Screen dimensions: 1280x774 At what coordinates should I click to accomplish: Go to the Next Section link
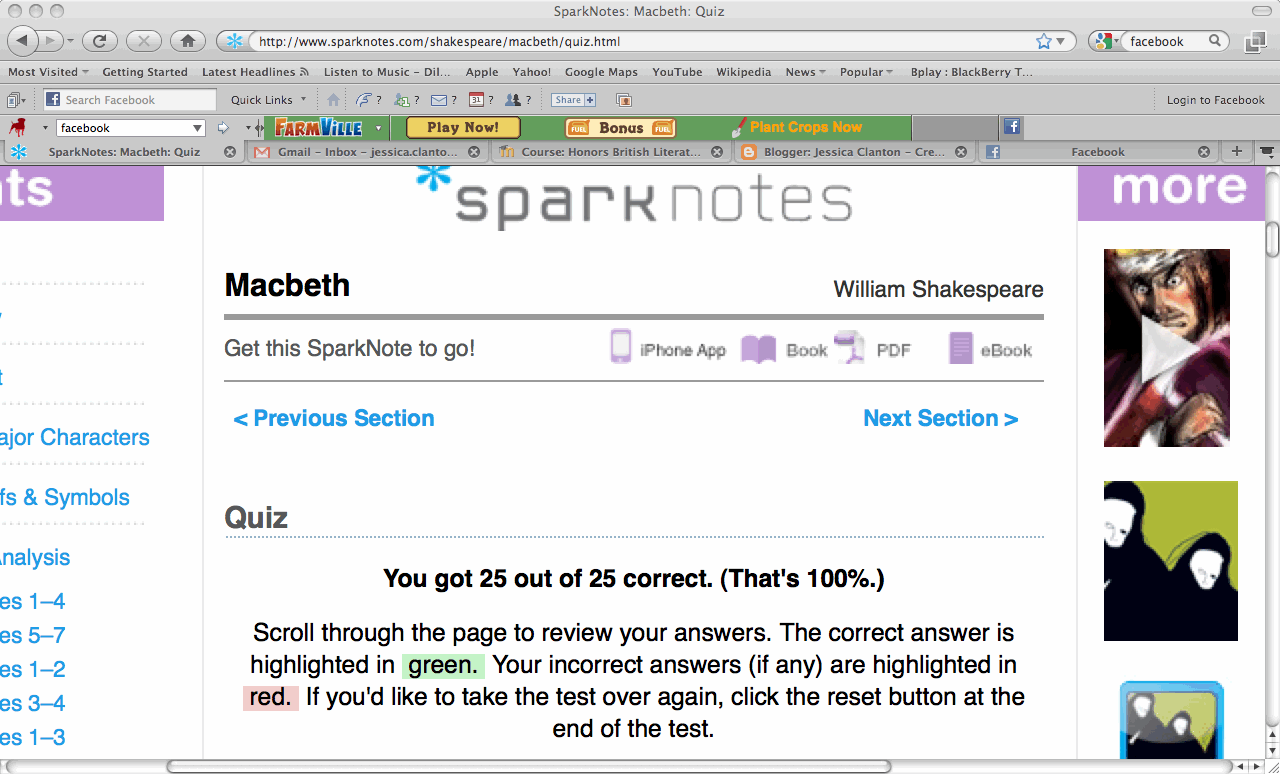tap(940, 418)
